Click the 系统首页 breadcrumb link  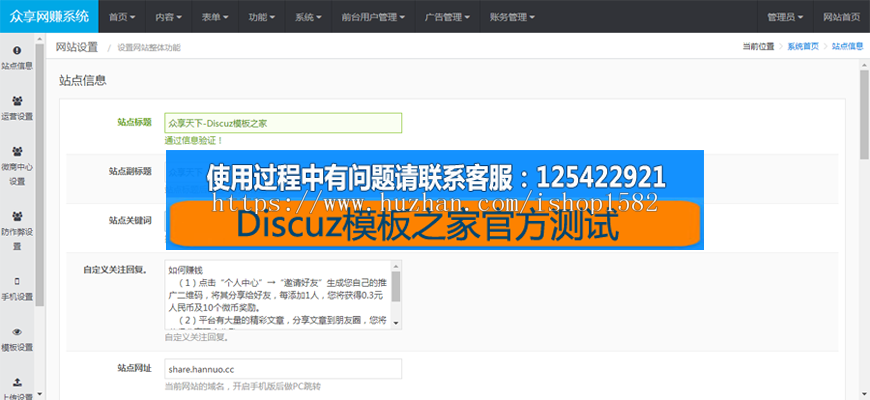click(x=803, y=47)
